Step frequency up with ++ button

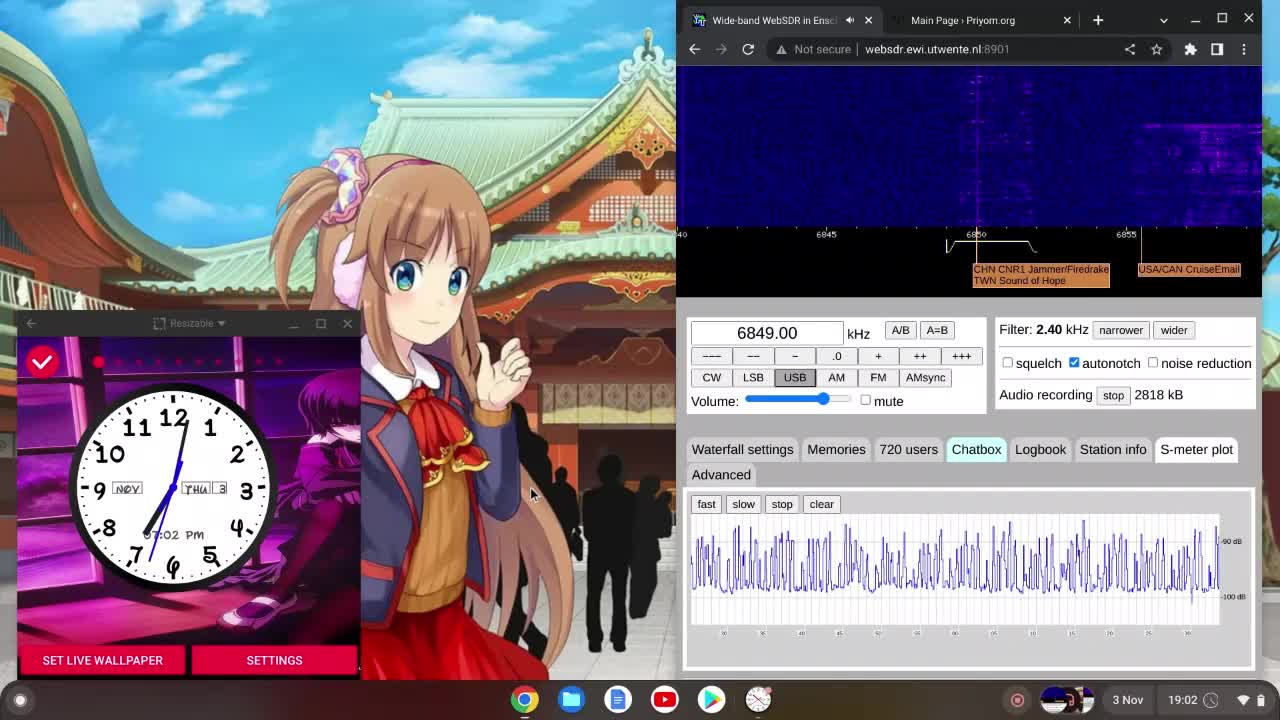(x=919, y=356)
